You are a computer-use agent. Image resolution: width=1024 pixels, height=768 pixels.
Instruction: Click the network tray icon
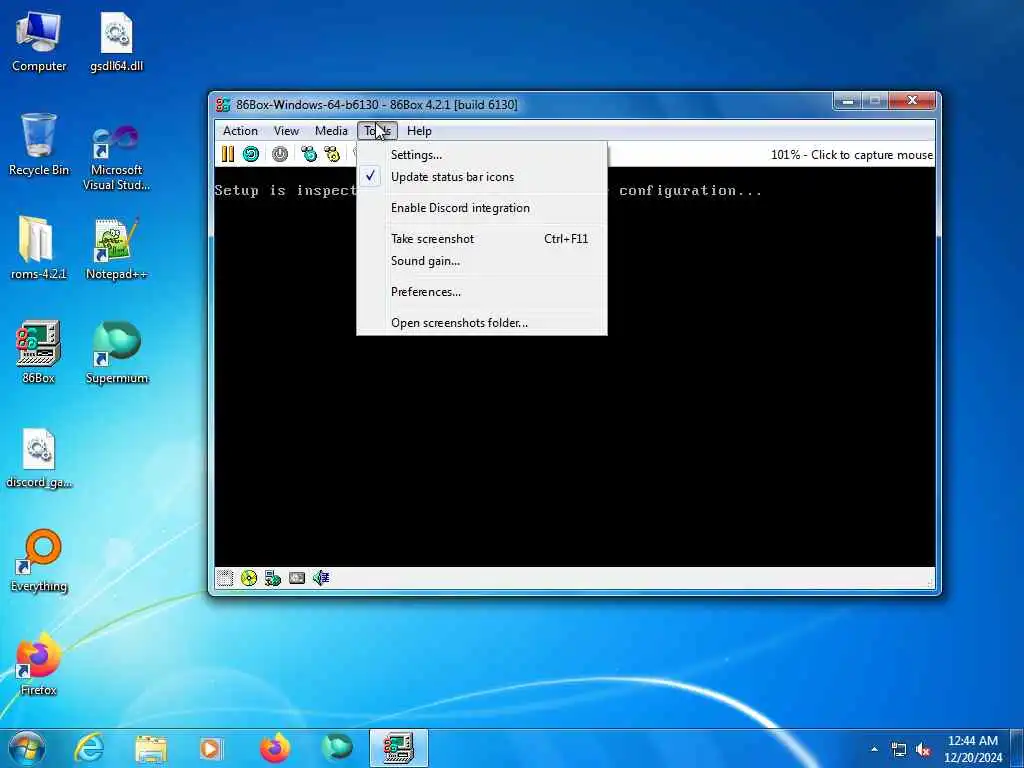(899, 750)
